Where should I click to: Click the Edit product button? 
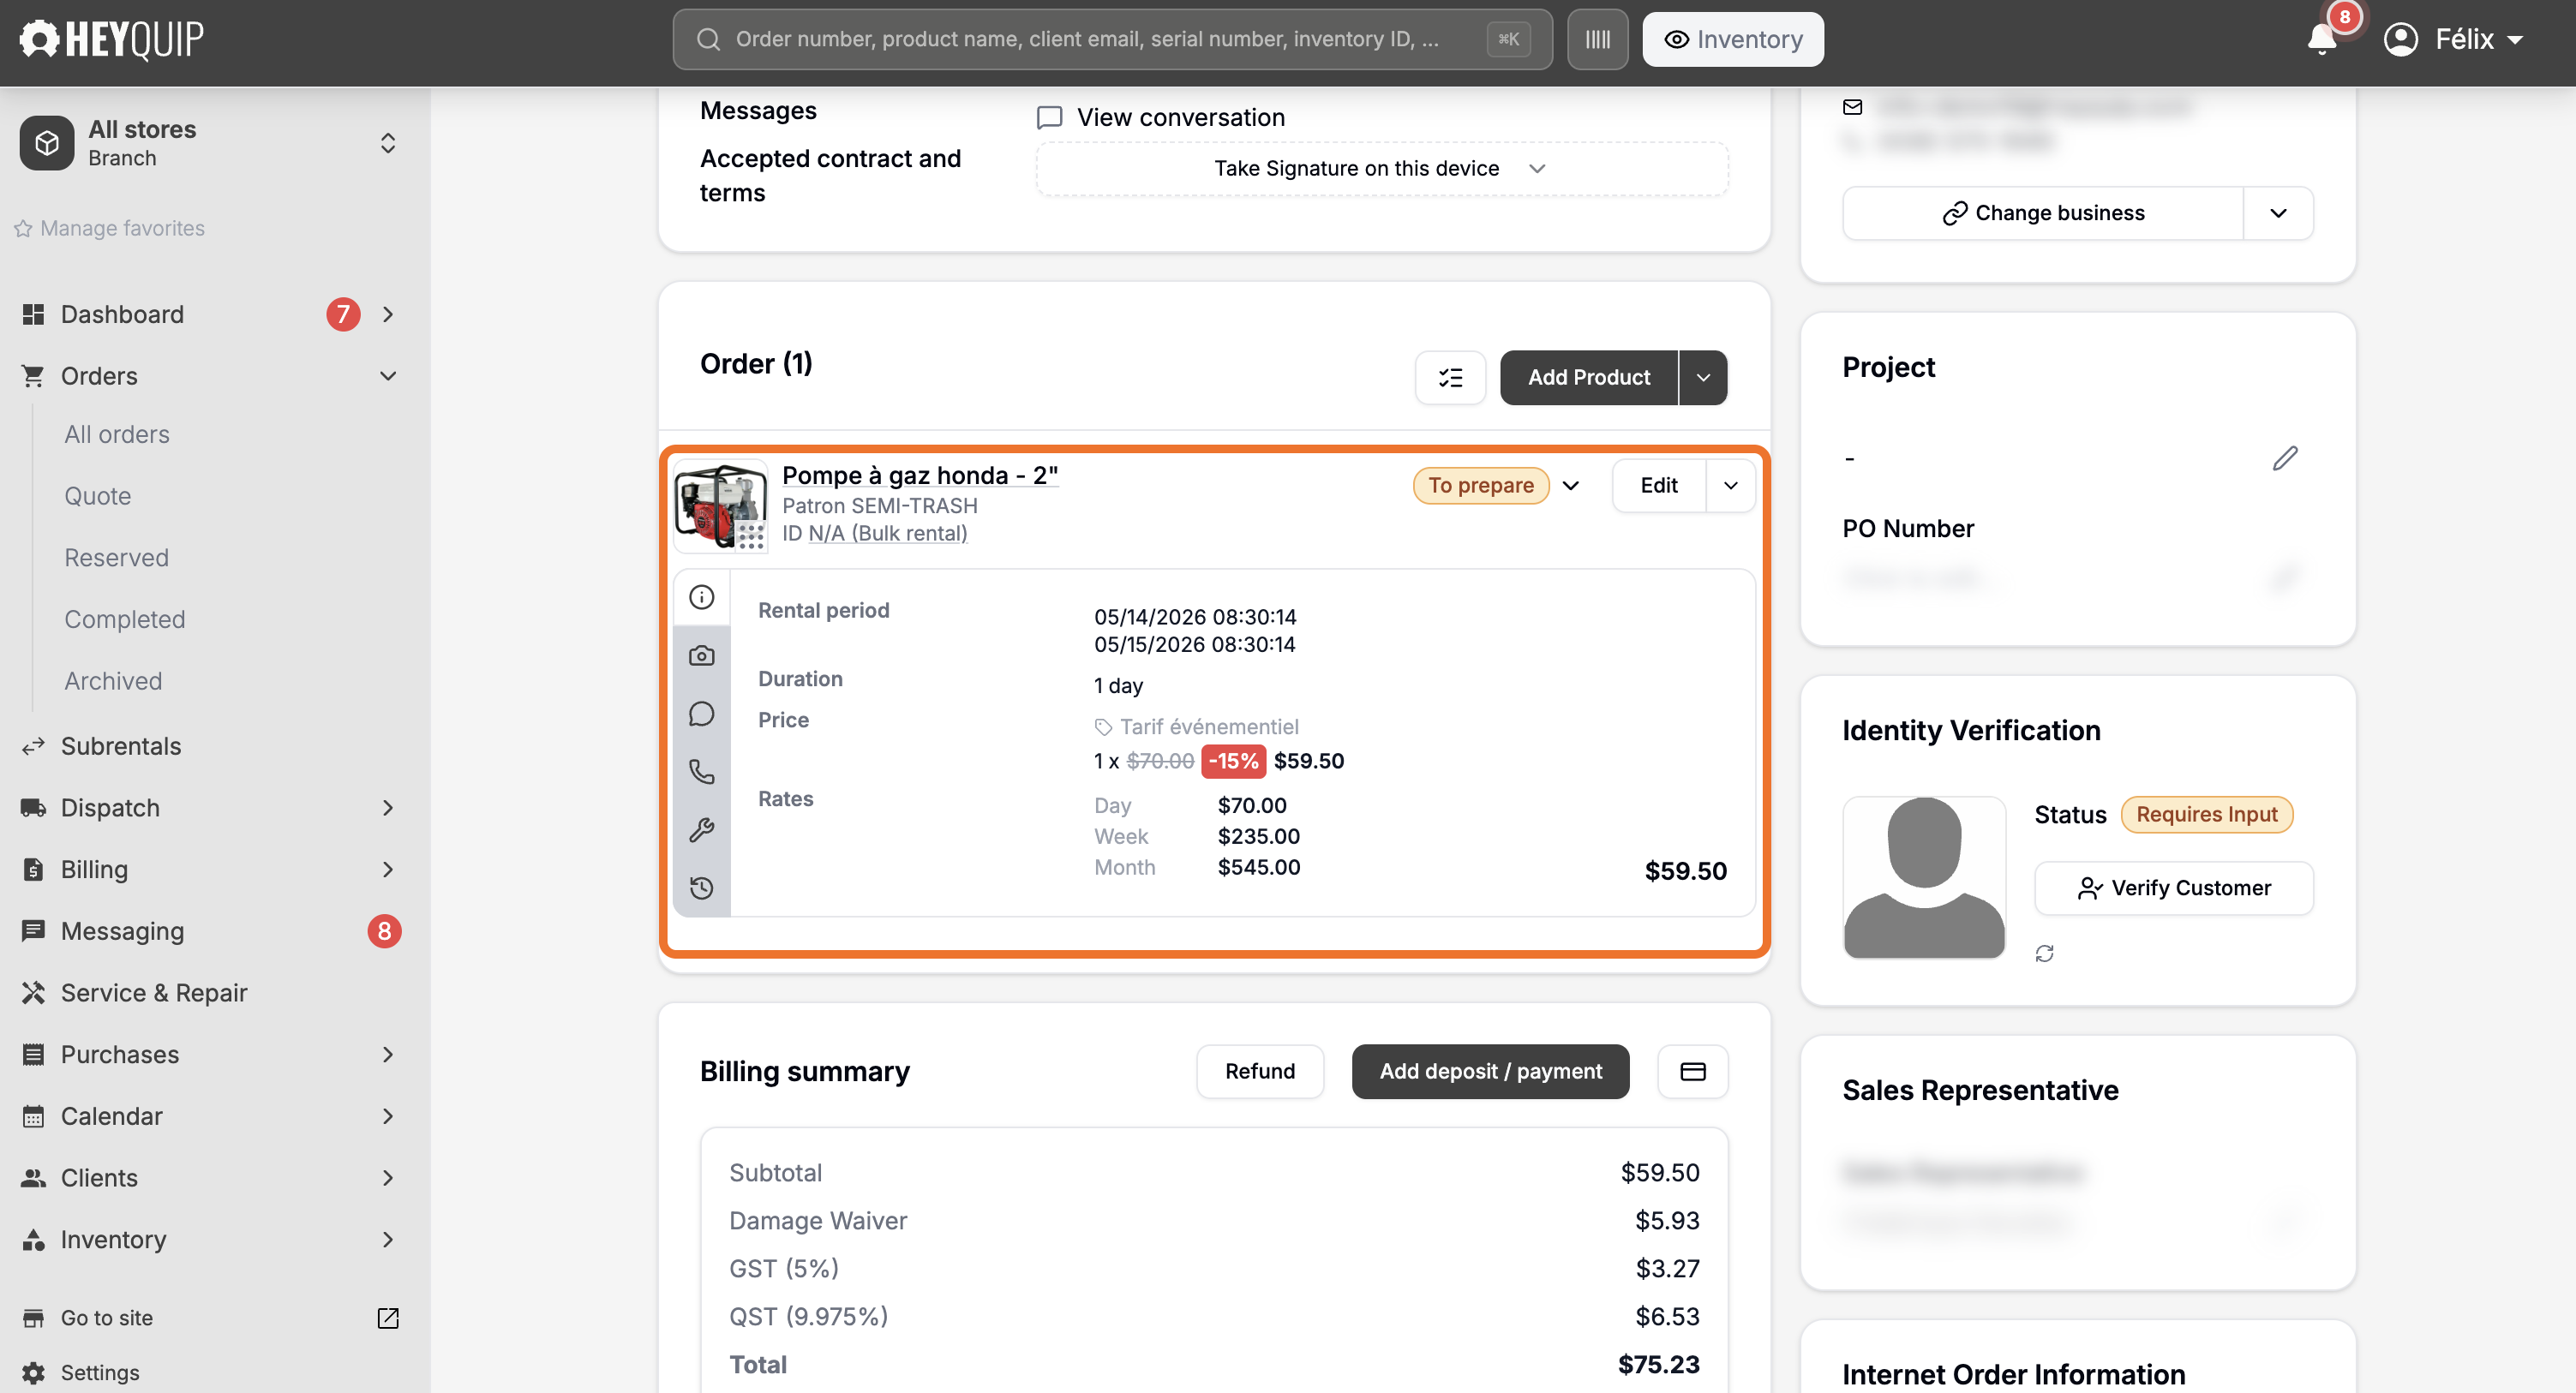click(x=1658, y=485)
